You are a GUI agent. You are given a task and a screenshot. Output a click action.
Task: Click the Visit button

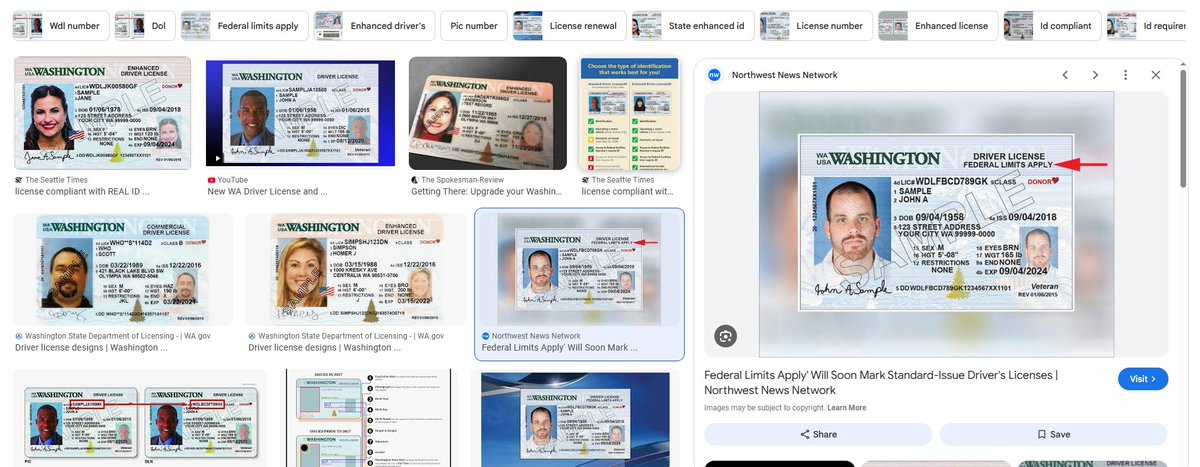1142,379
